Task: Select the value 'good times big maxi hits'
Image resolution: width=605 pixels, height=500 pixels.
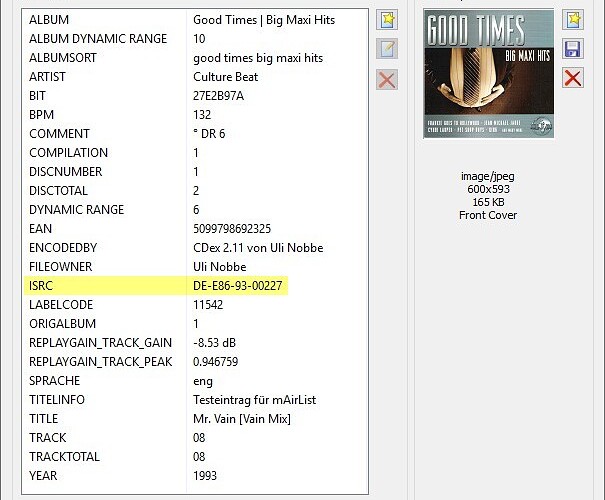Action: [x=258, y=58]
